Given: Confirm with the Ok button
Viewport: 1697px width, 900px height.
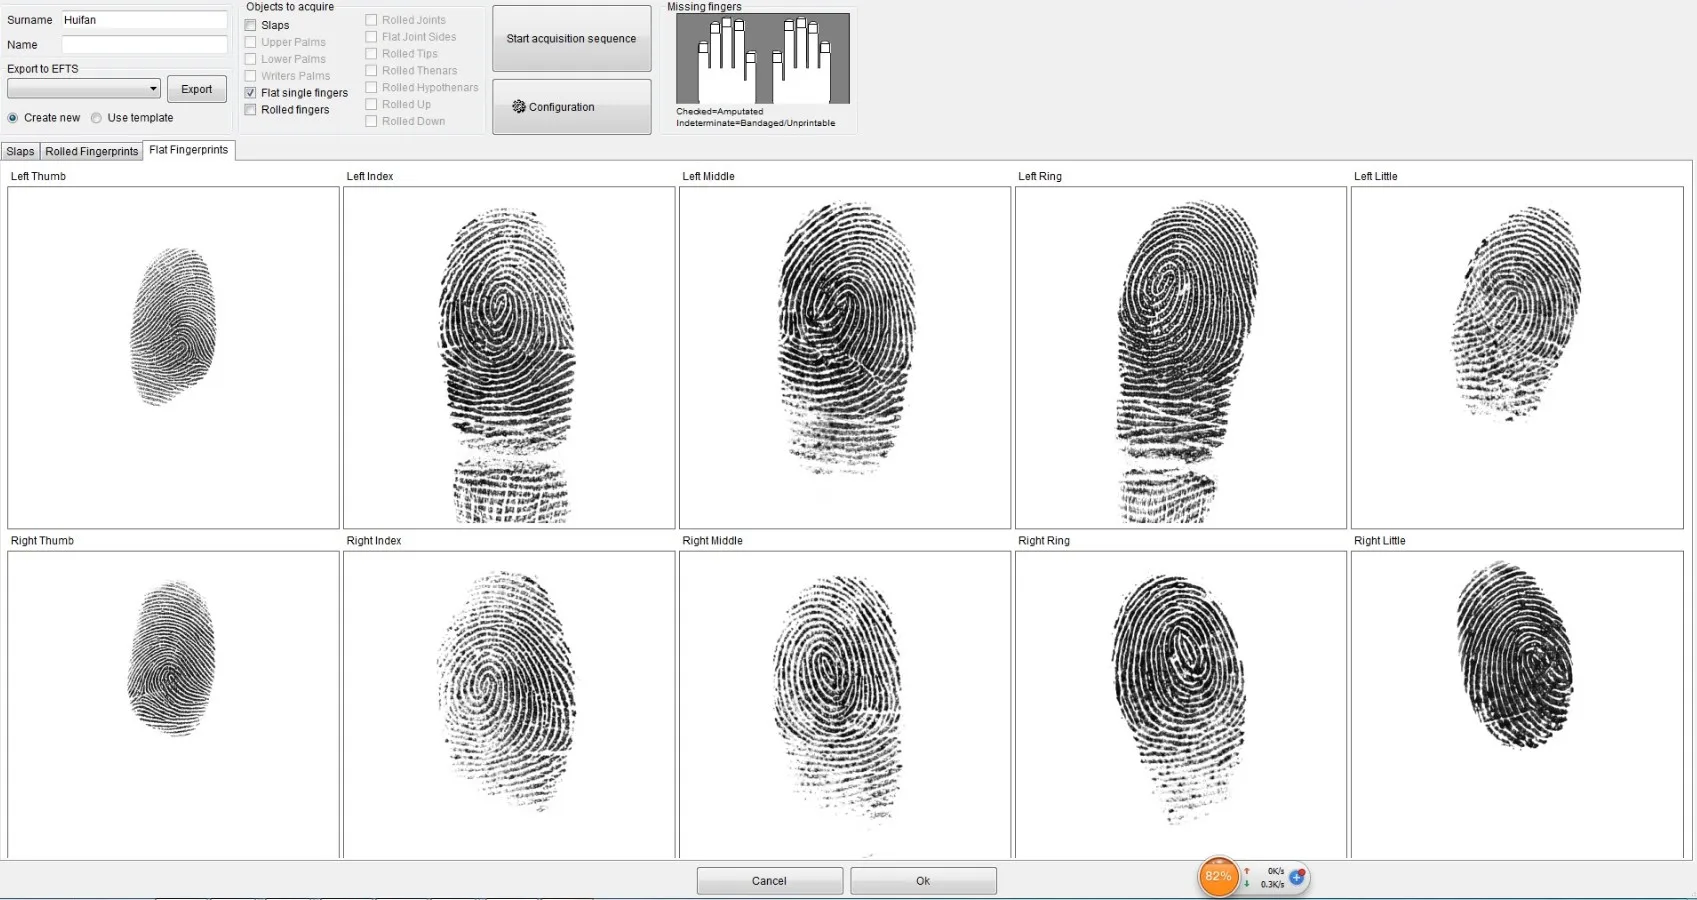Looking at the screenshot, I should 922,881.
